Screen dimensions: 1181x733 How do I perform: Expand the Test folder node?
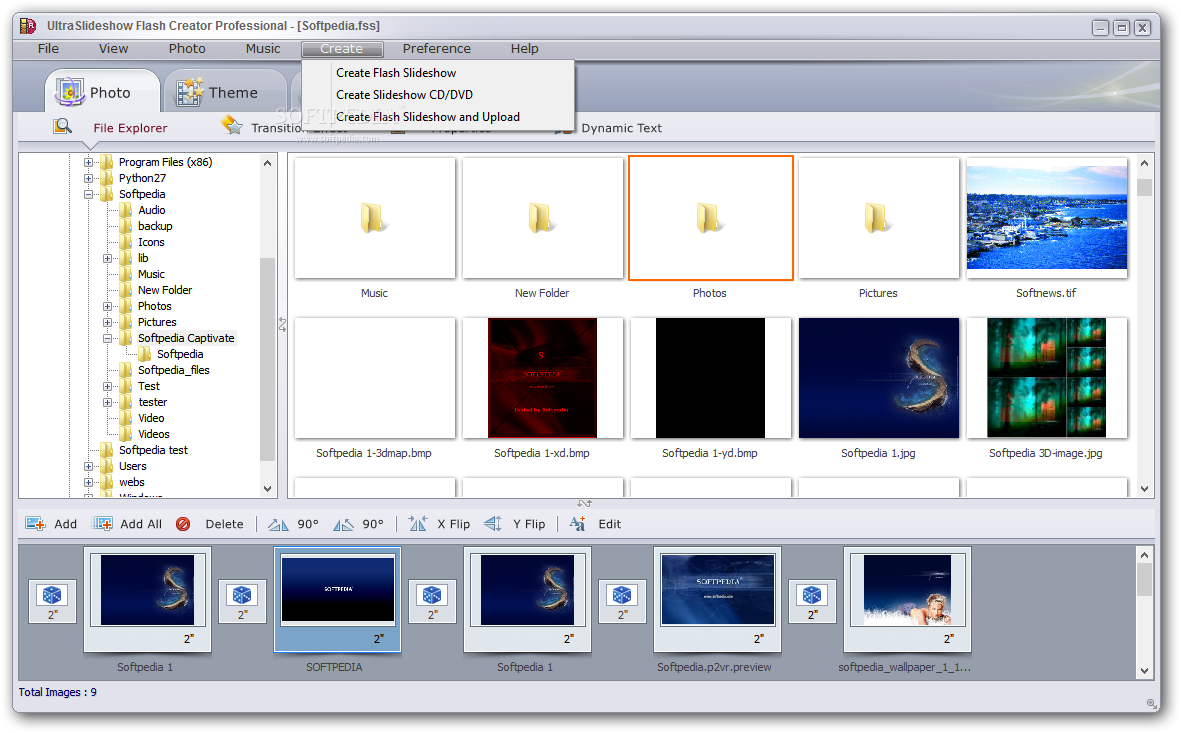tap(108, 386)
